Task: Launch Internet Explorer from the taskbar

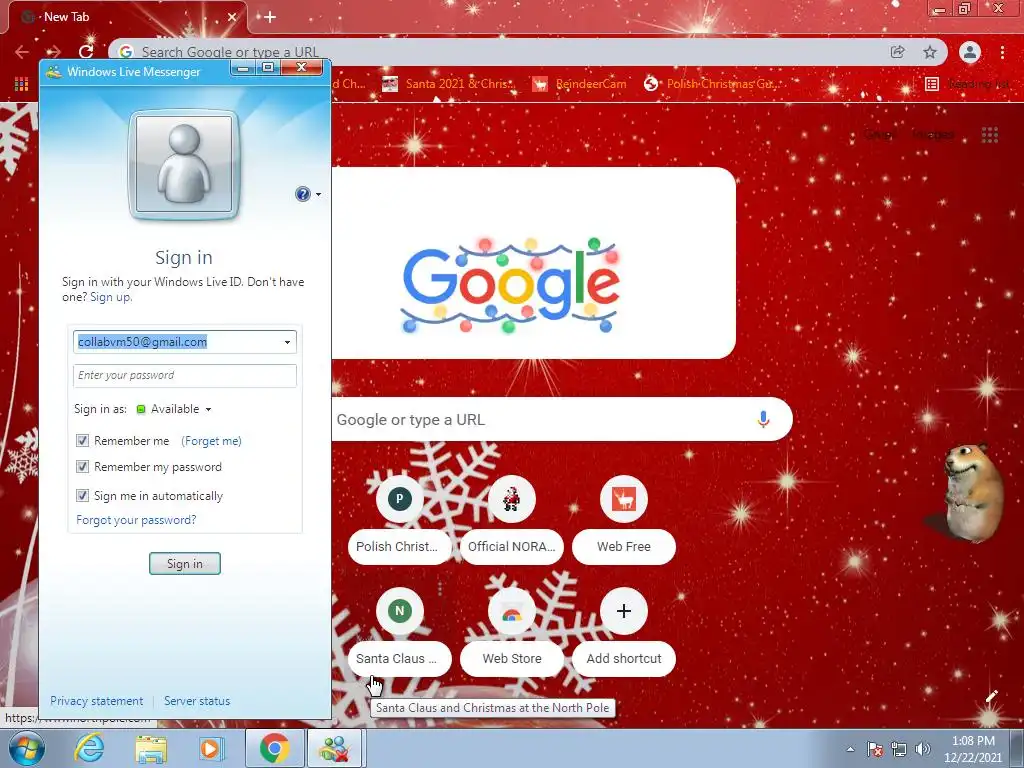Action: pos(89,748)
